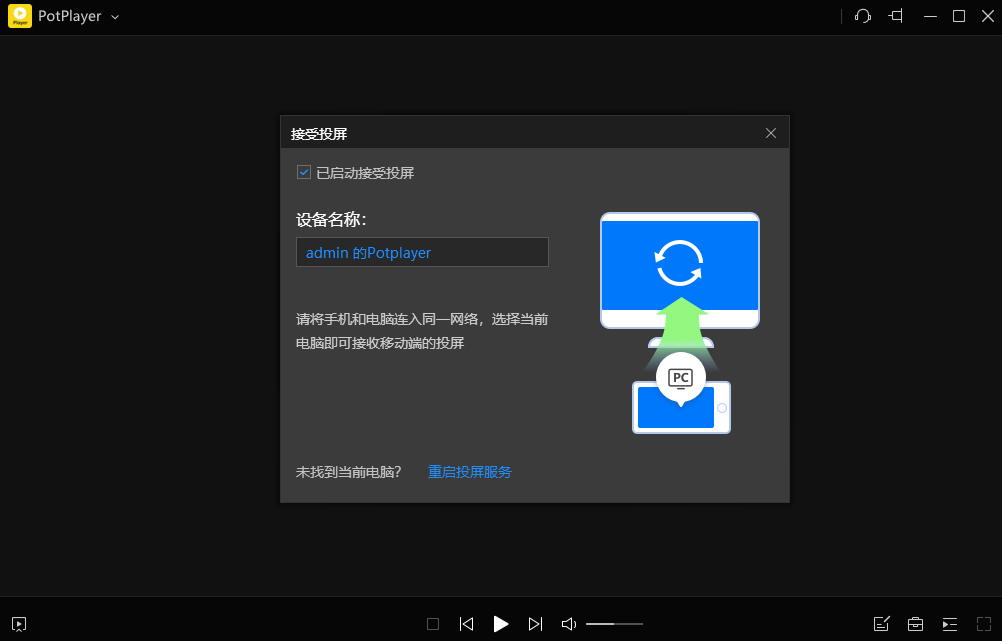This screenshot has height=641, width=1002.
Task: Enter fullscreen using the bottom-right icon
Action: pos(984,623)
